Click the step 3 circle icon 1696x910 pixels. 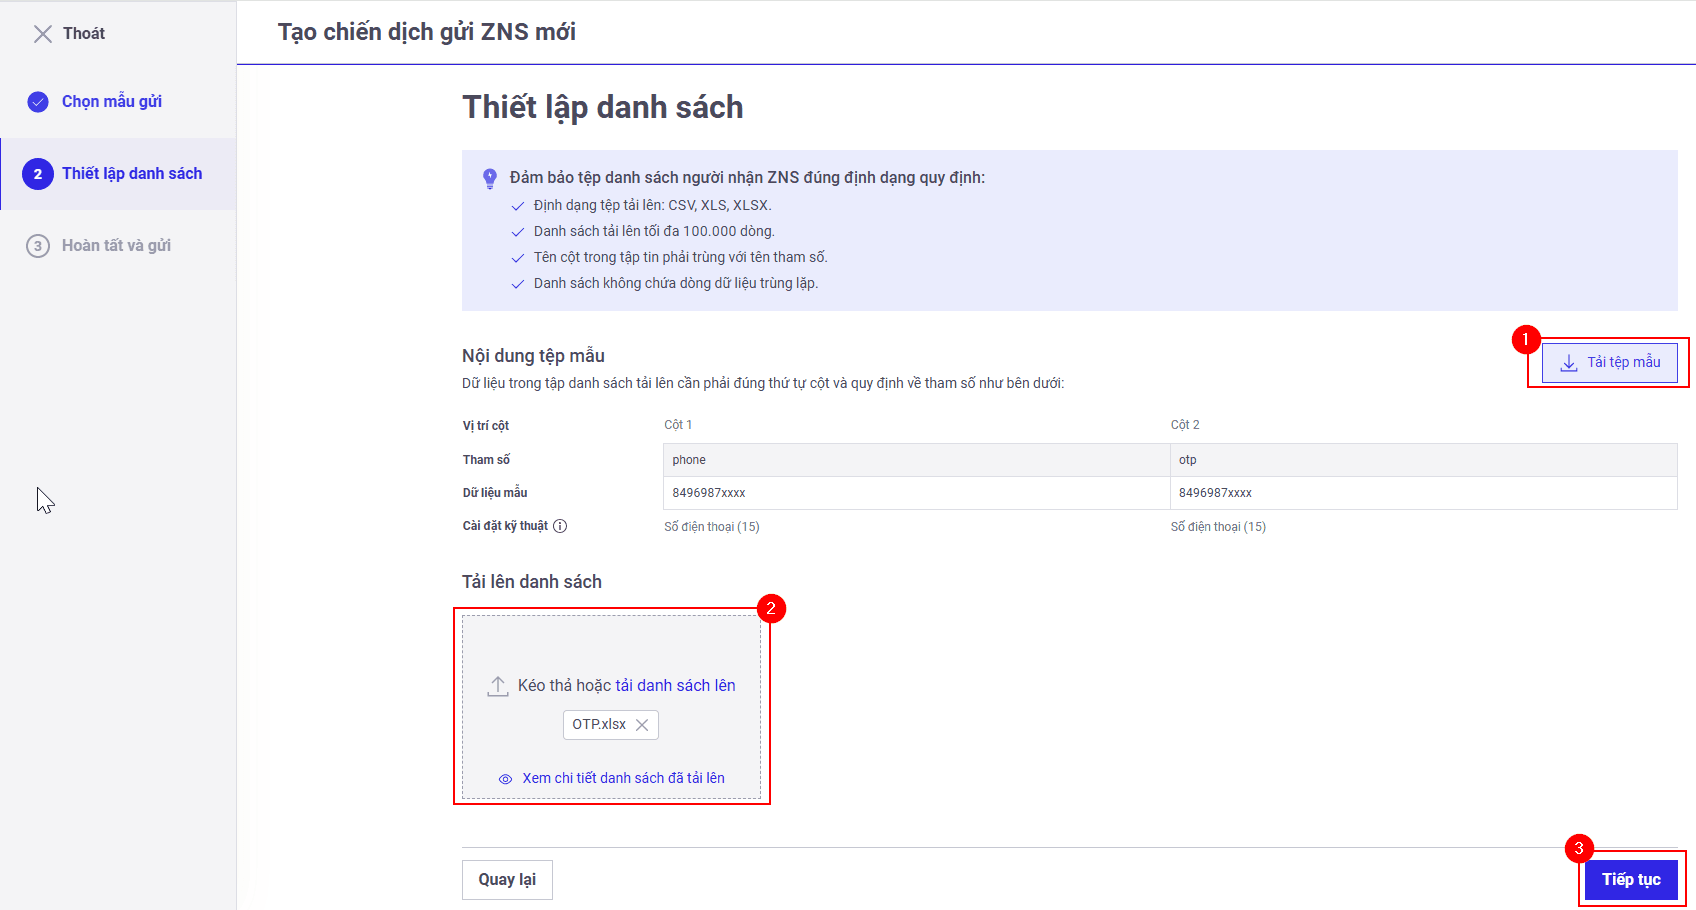pyautogui.click(x=38, y=246)
